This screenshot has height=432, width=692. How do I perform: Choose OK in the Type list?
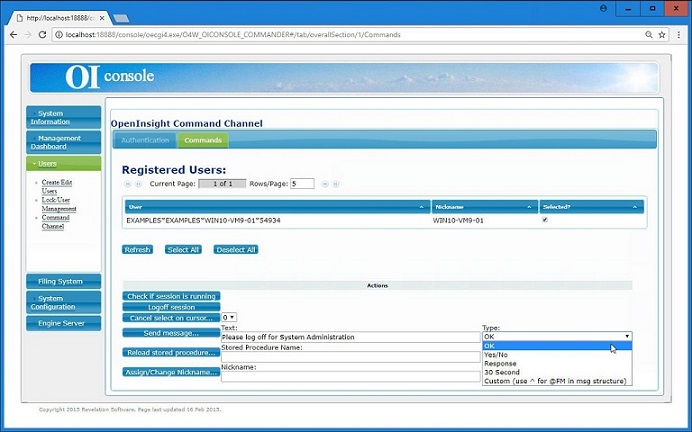click(557, 346)
